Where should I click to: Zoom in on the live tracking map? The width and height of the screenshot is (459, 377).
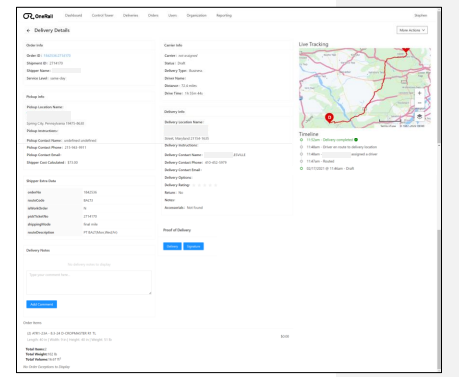[419, 93]
